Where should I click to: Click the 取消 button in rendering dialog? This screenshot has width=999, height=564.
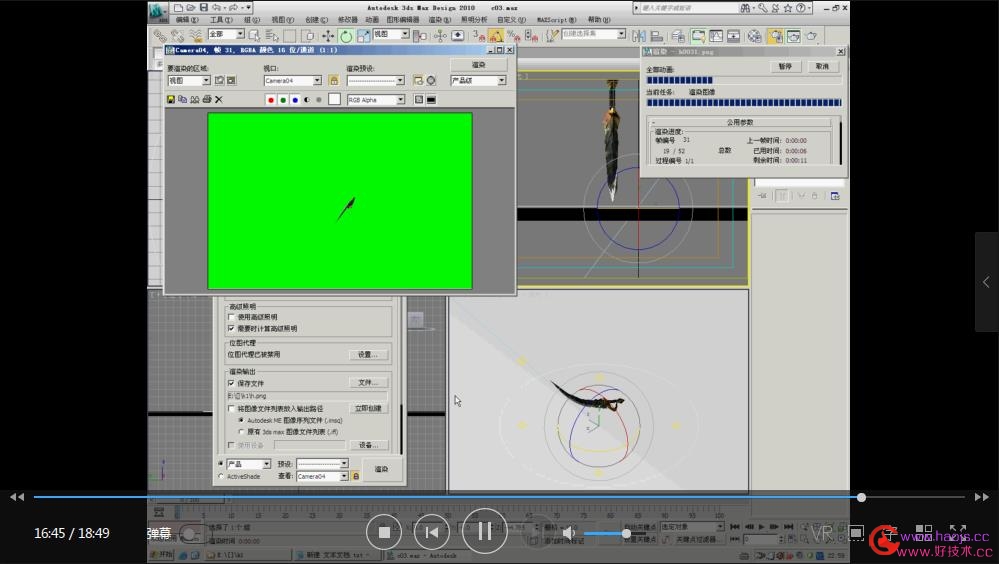click(823, 66)
